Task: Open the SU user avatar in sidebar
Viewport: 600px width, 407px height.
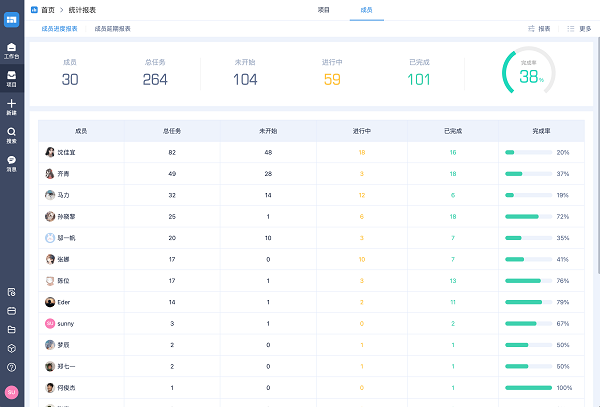Action: [11, 392]
